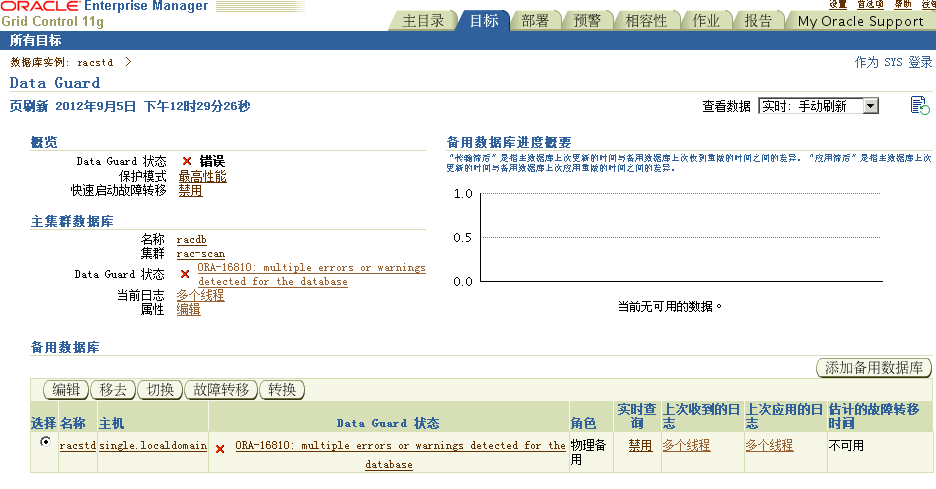Switch to the 作业 tab
The image size is (936, 489).
706,21
